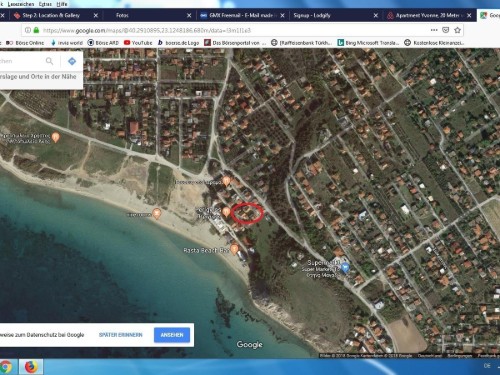Switch to the Apartment Yvonne tab

[x=425, y=15]
